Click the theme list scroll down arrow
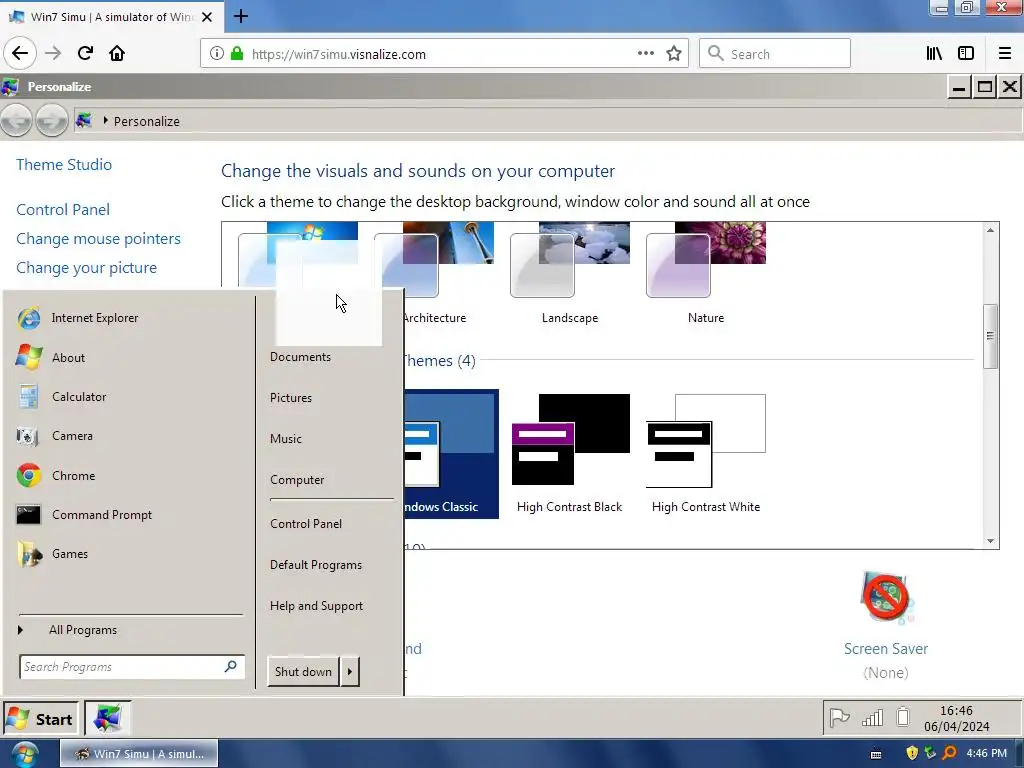 click(990, 540)
